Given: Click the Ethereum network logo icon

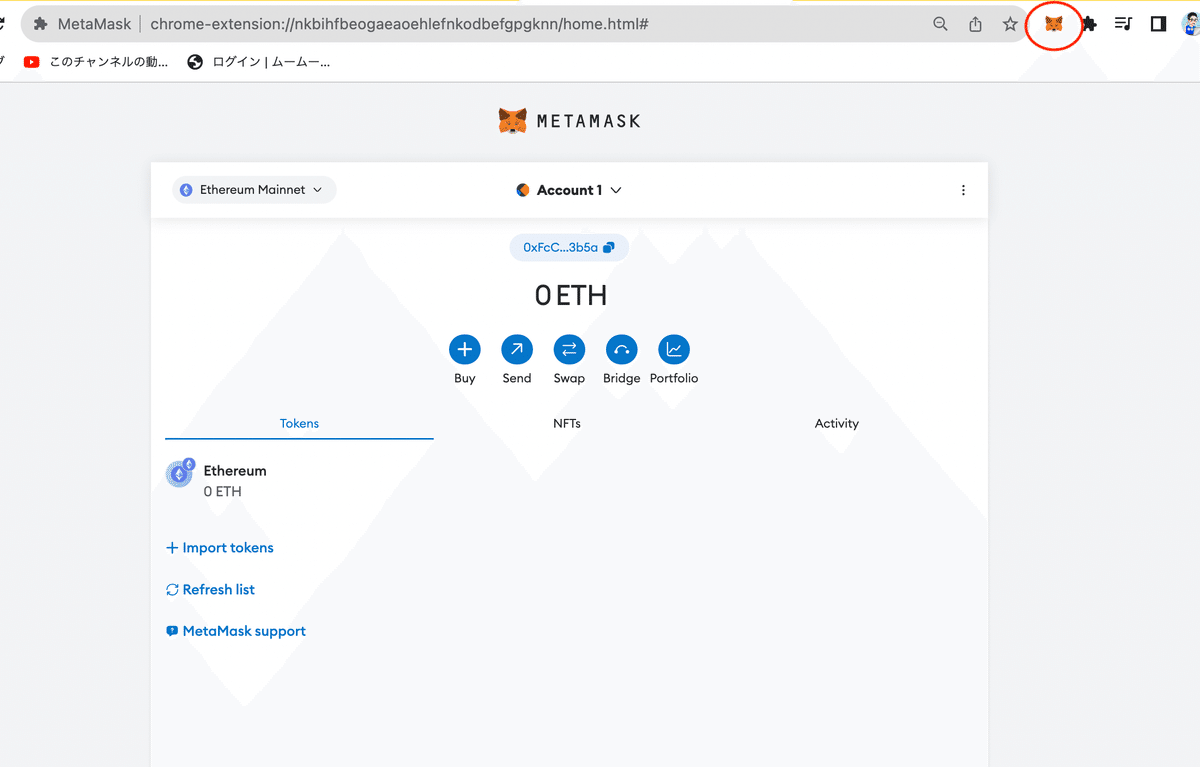Looking at the screenshot, I should [186, 190].
